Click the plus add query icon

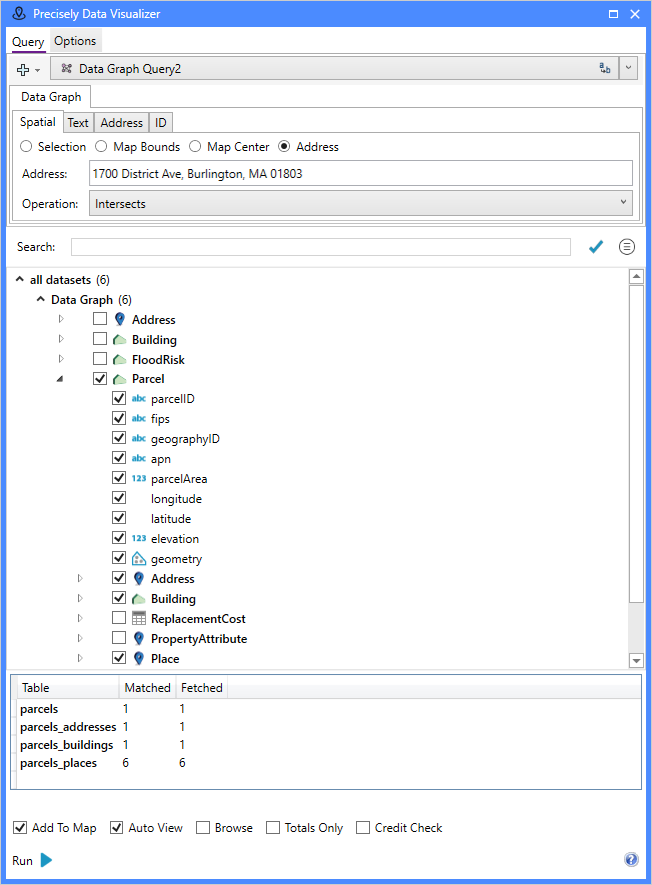(x=23, y=69)
